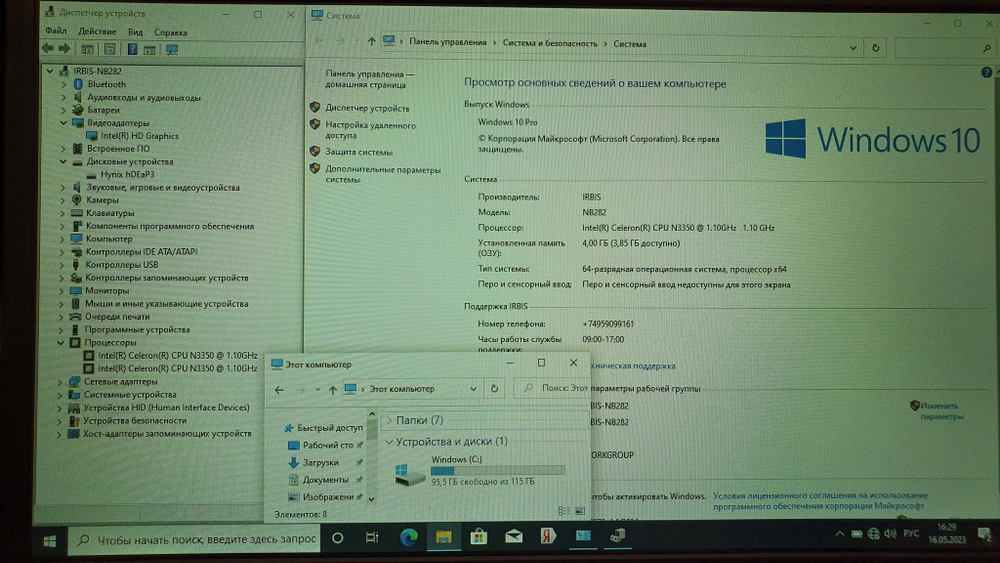Select Intel(R) HD Graphics device

point(140,136)
